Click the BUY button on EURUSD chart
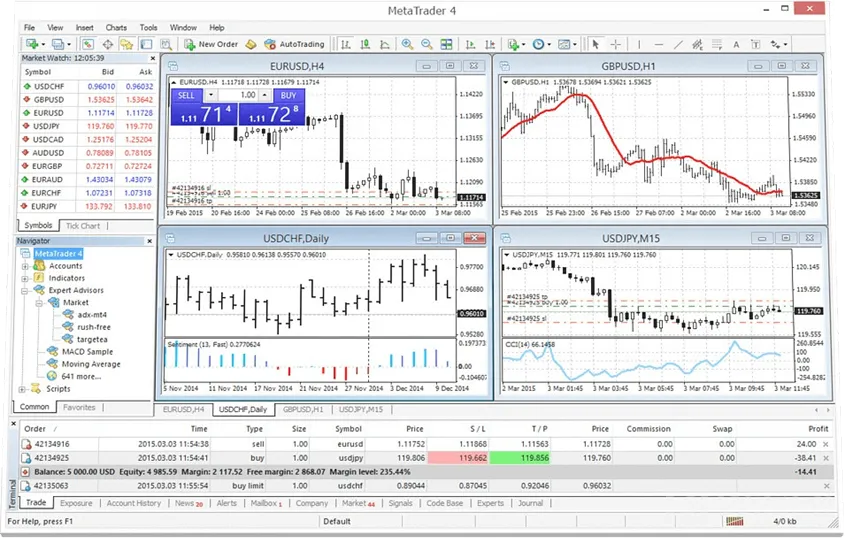 [288, 95]
